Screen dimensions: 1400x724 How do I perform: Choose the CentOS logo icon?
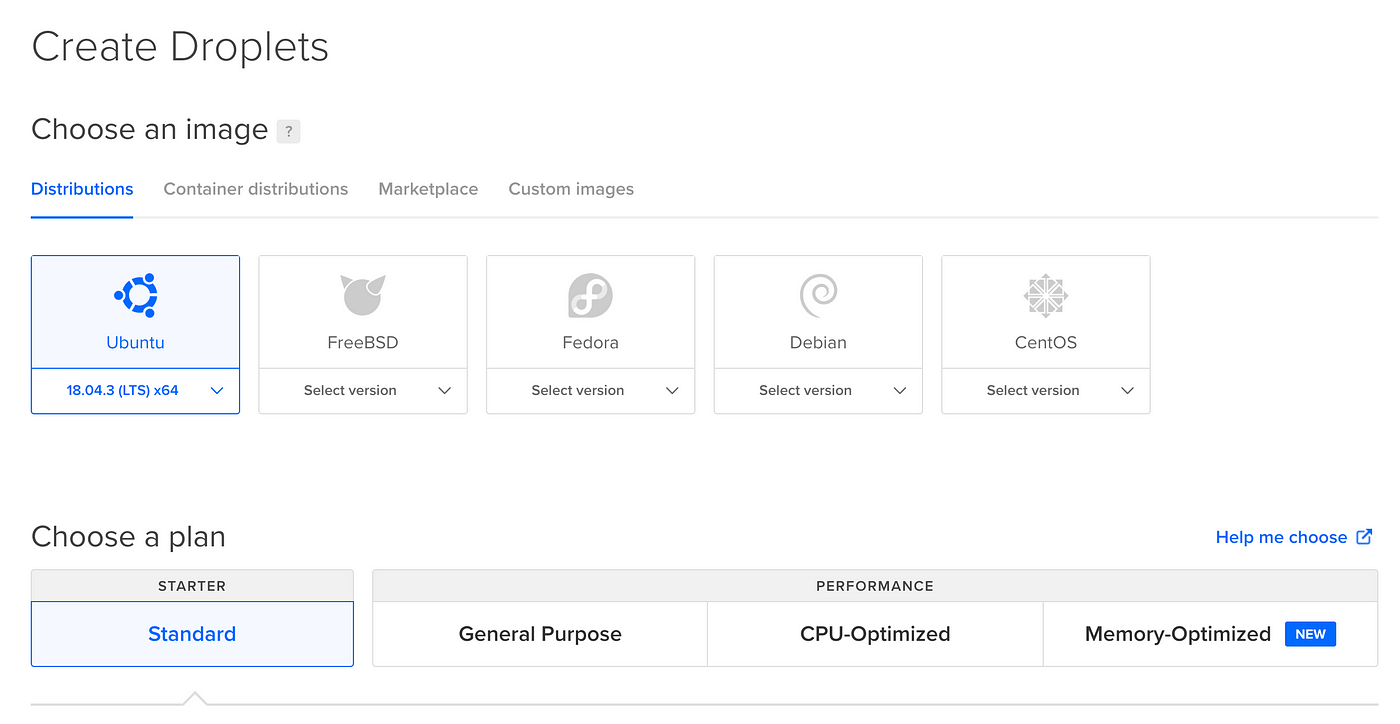click(1046, 296)
